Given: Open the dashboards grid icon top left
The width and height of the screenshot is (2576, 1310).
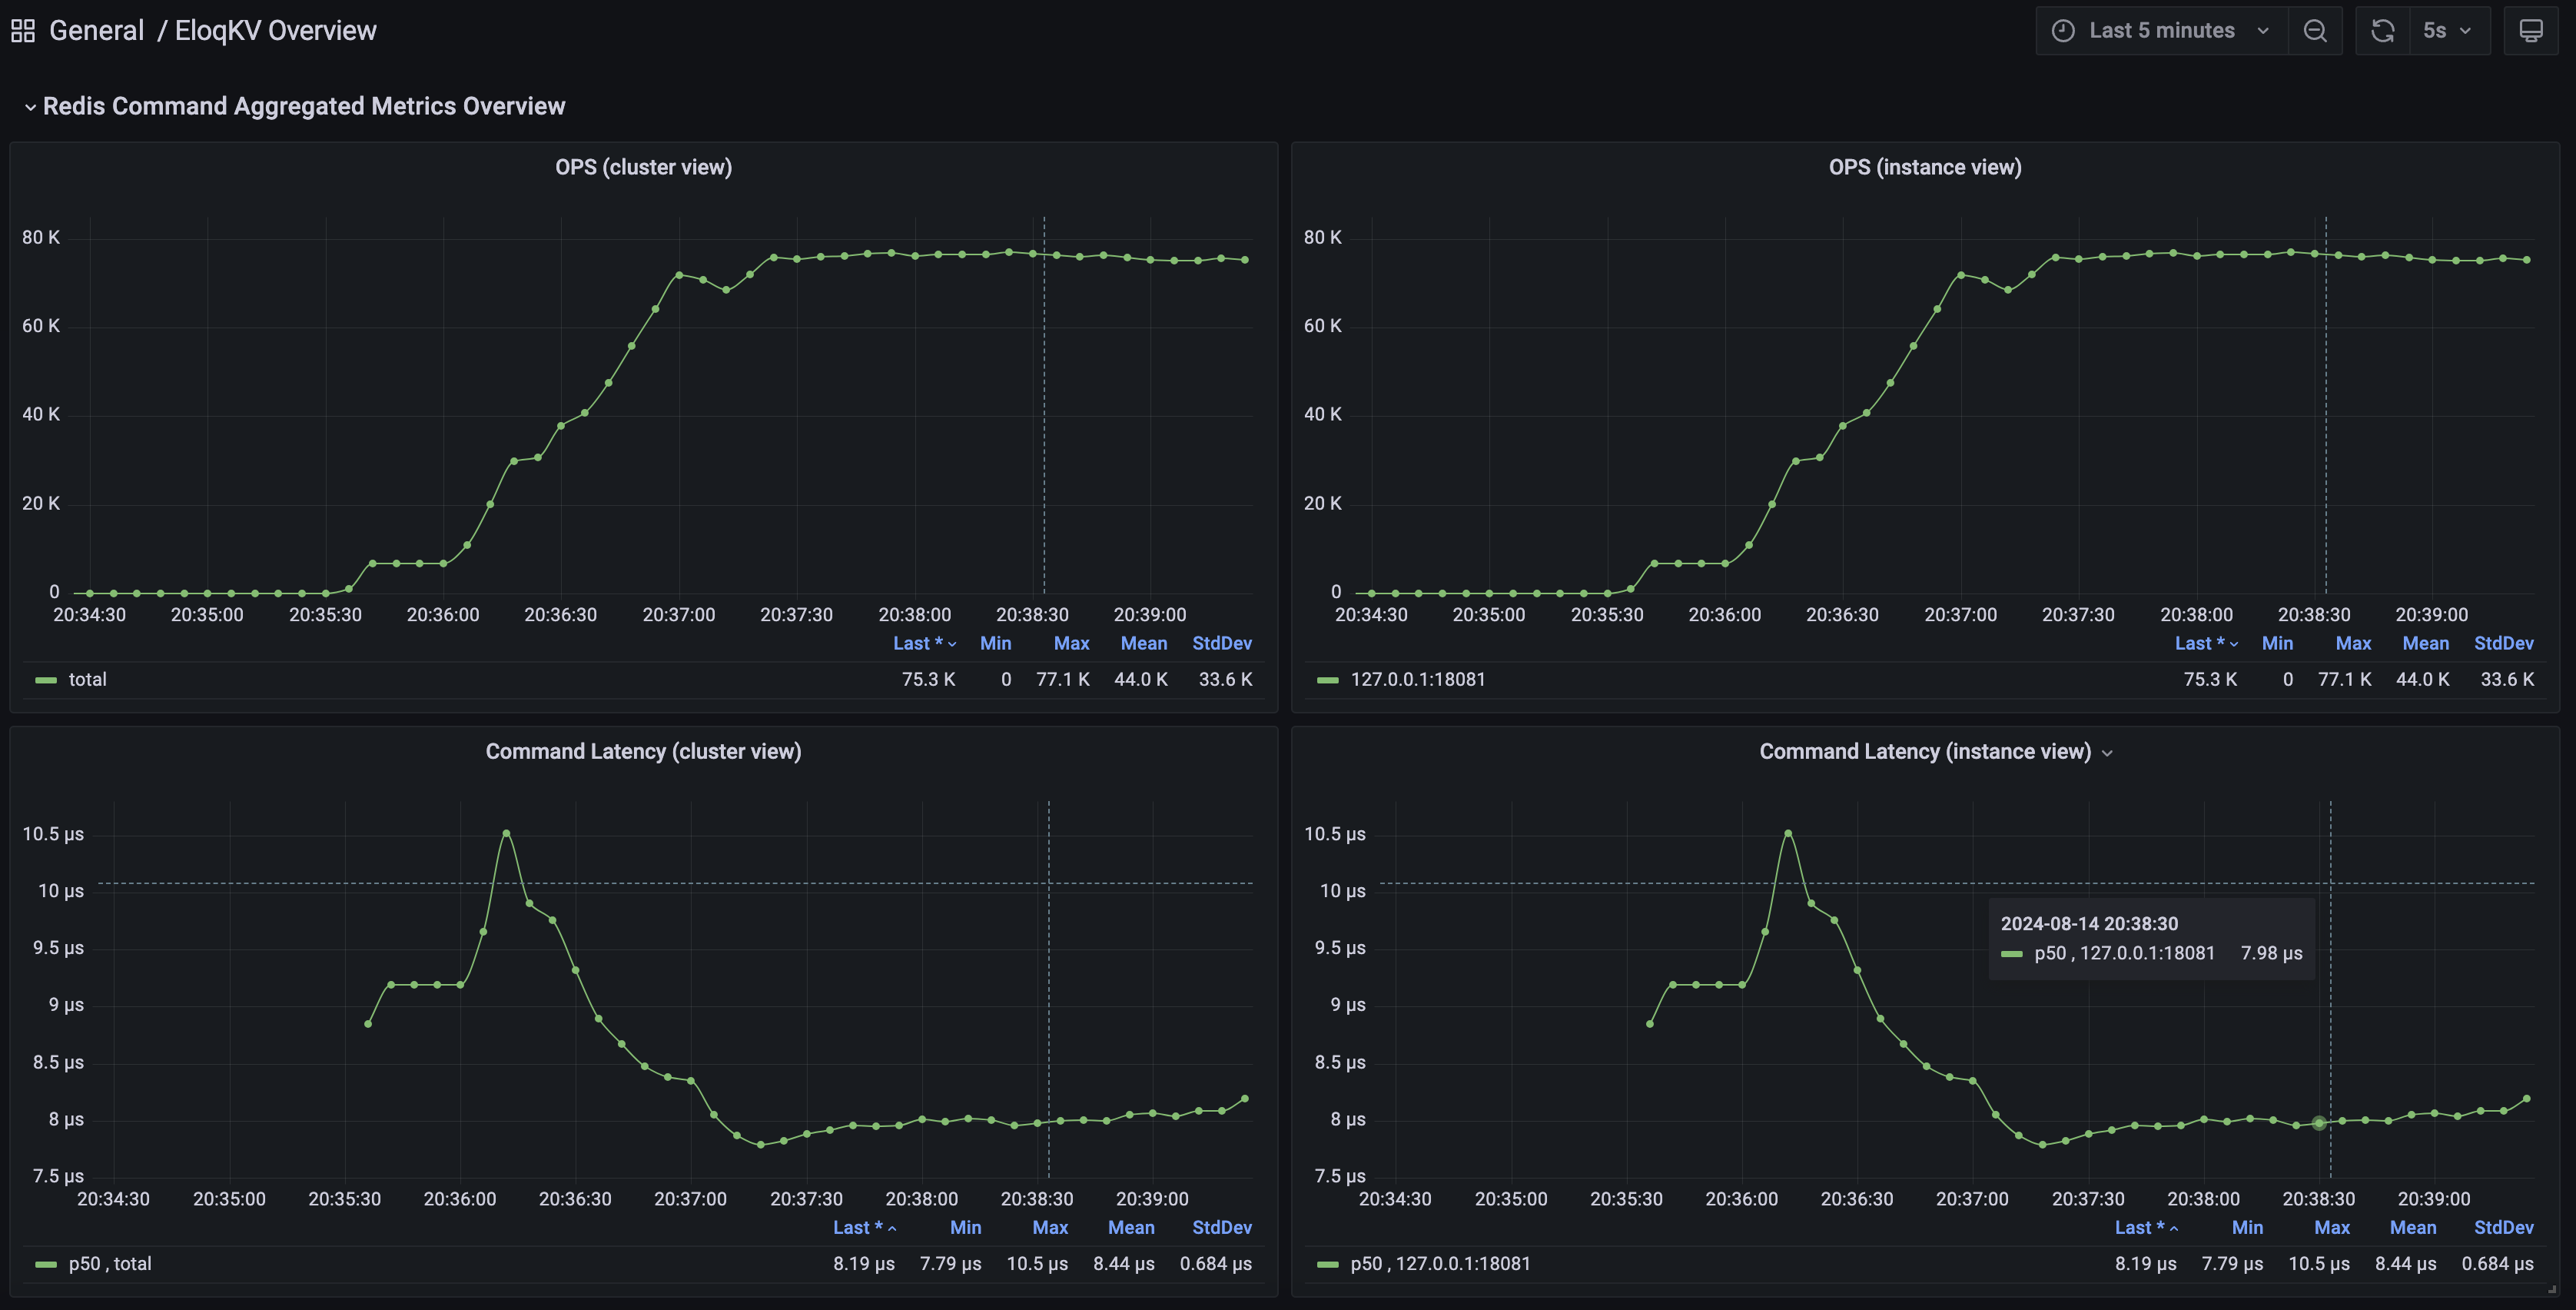Looking at the screenshot, I should (23, 29).
